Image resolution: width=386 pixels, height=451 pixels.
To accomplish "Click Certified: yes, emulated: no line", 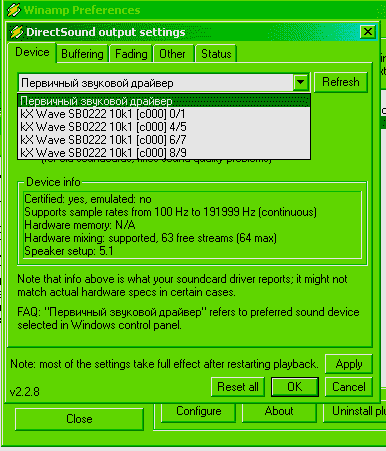I will click(x=88, y=199).
